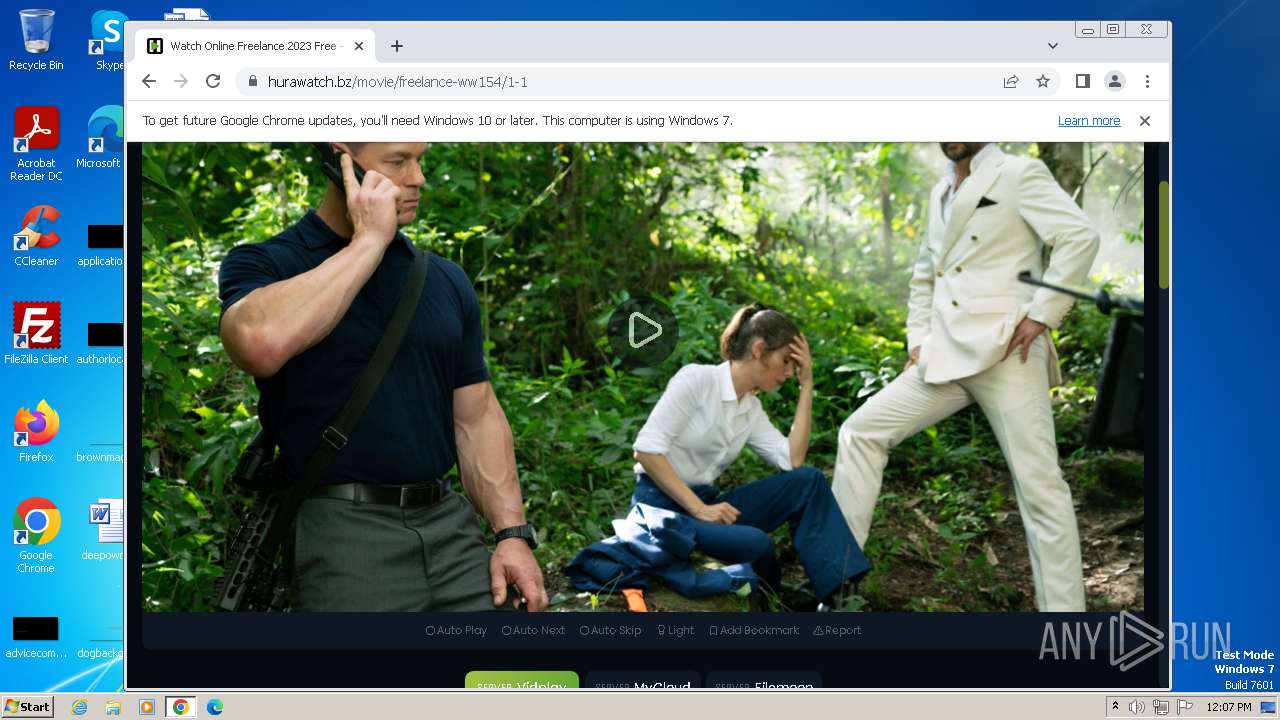Open advicecom desktop file
1280x720 pixels.
(x=36, y=639)
